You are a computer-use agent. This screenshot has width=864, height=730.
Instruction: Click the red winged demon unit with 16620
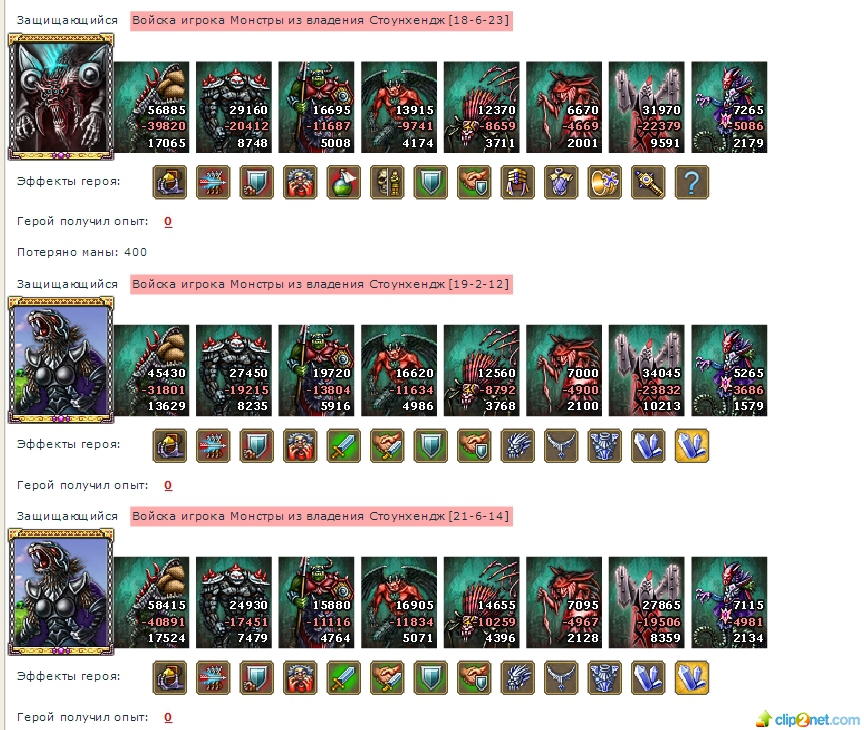[x=399, y=370]
